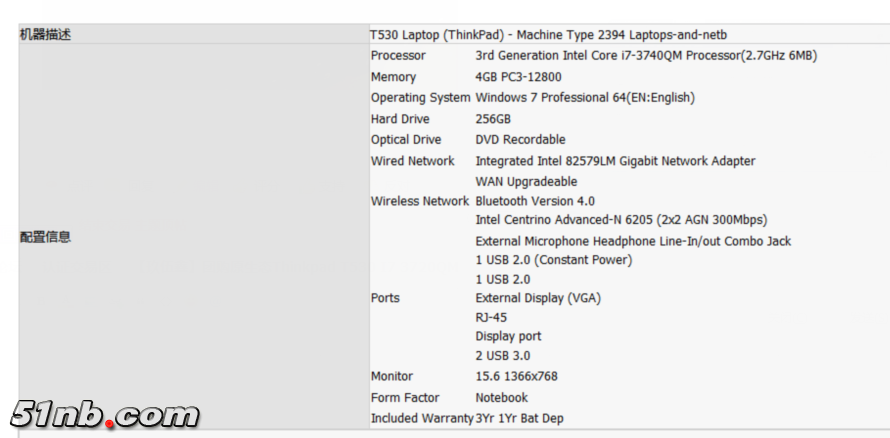This screenshot has width=890, height=438.
Task: Click the Ports label
Action: point(385,298)
